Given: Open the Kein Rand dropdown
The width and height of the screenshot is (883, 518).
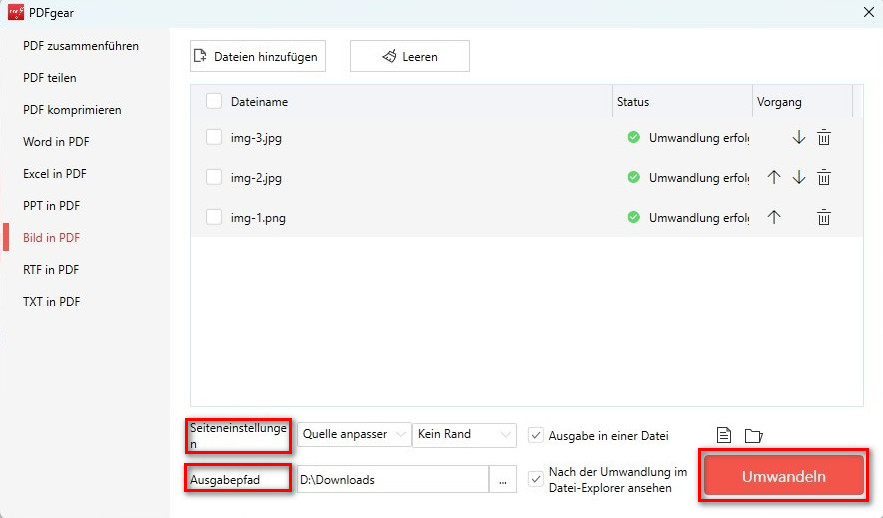Looking at the screenshot, I should point(464,434).
